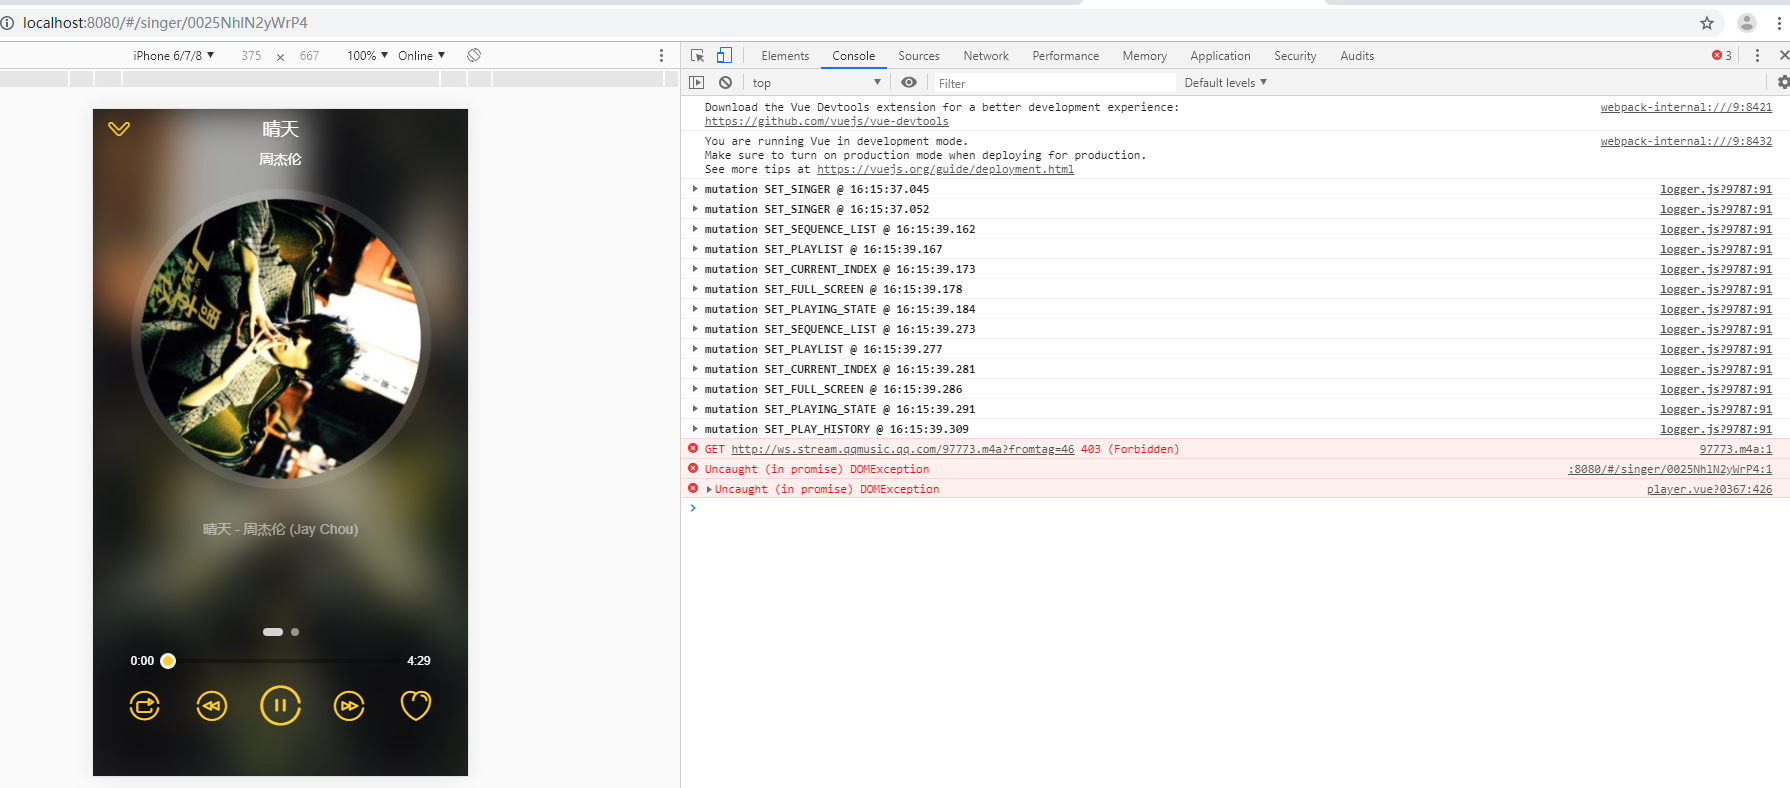Mark the song as favorite with the heart icon
This screenshot has height=788, width=1790.
pyautogui.click(x=416, y=706)
